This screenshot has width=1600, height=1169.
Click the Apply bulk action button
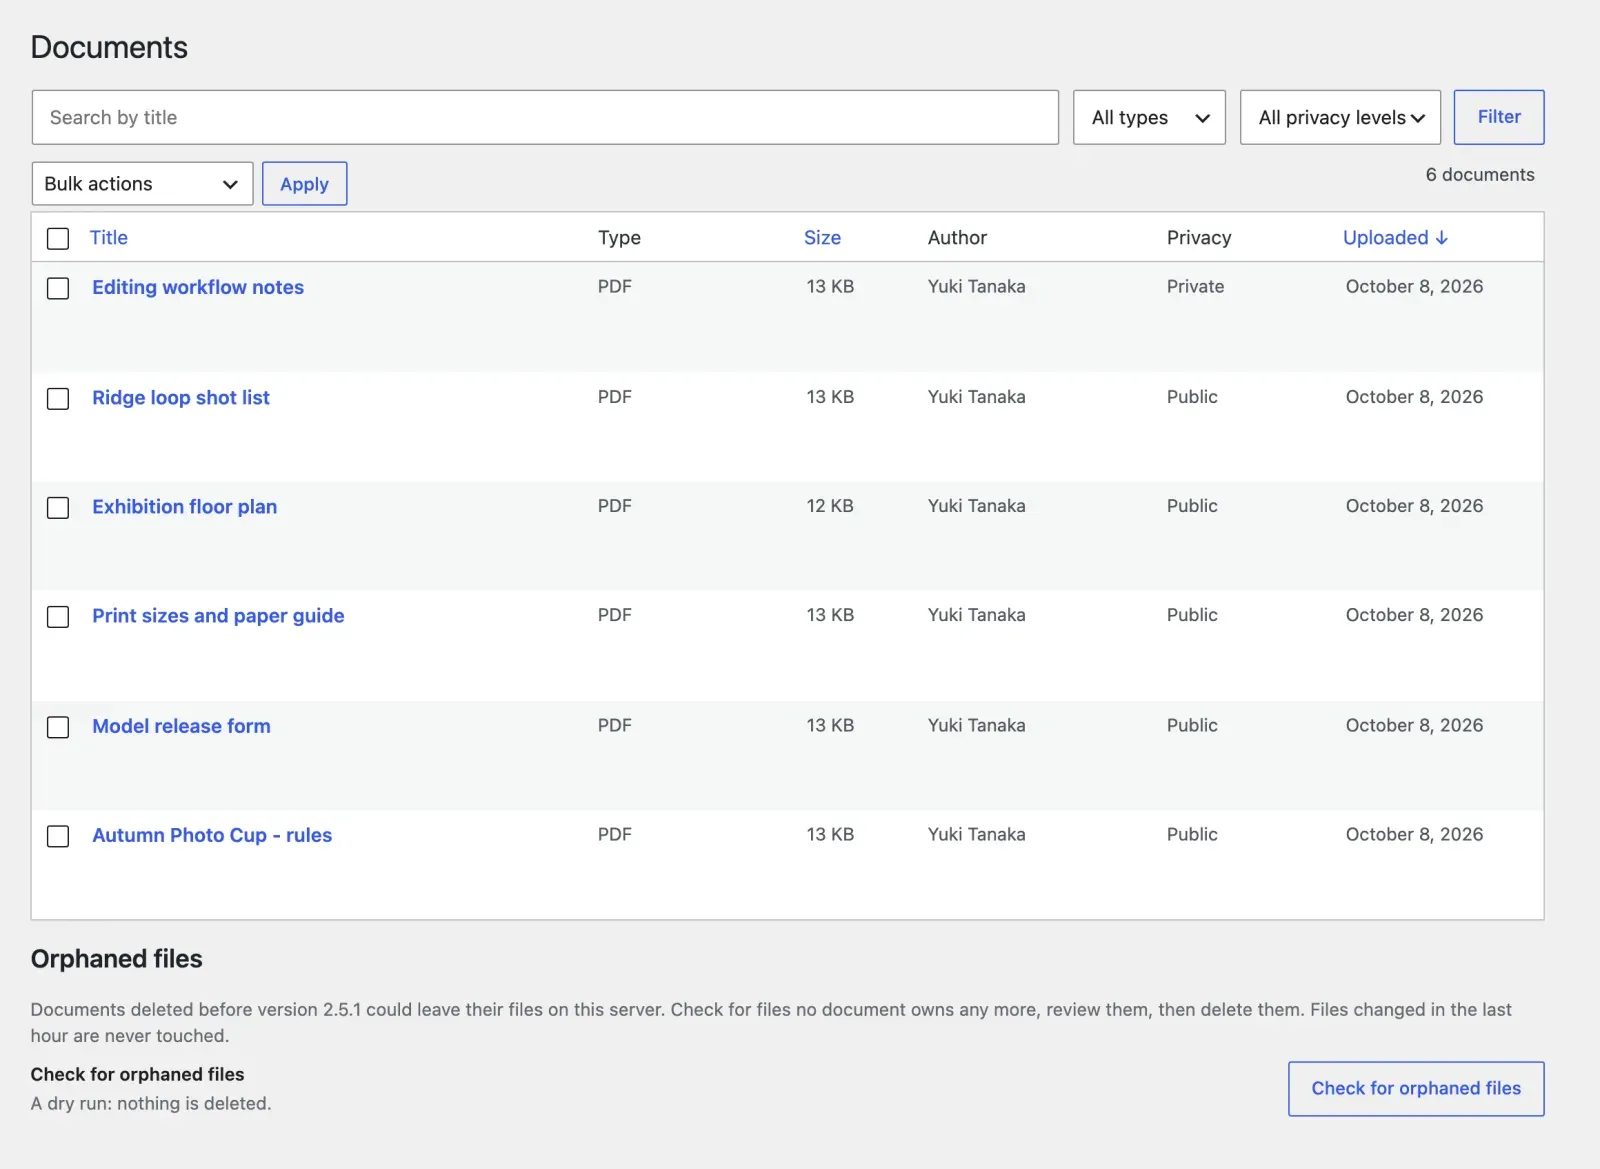(304, 184)
